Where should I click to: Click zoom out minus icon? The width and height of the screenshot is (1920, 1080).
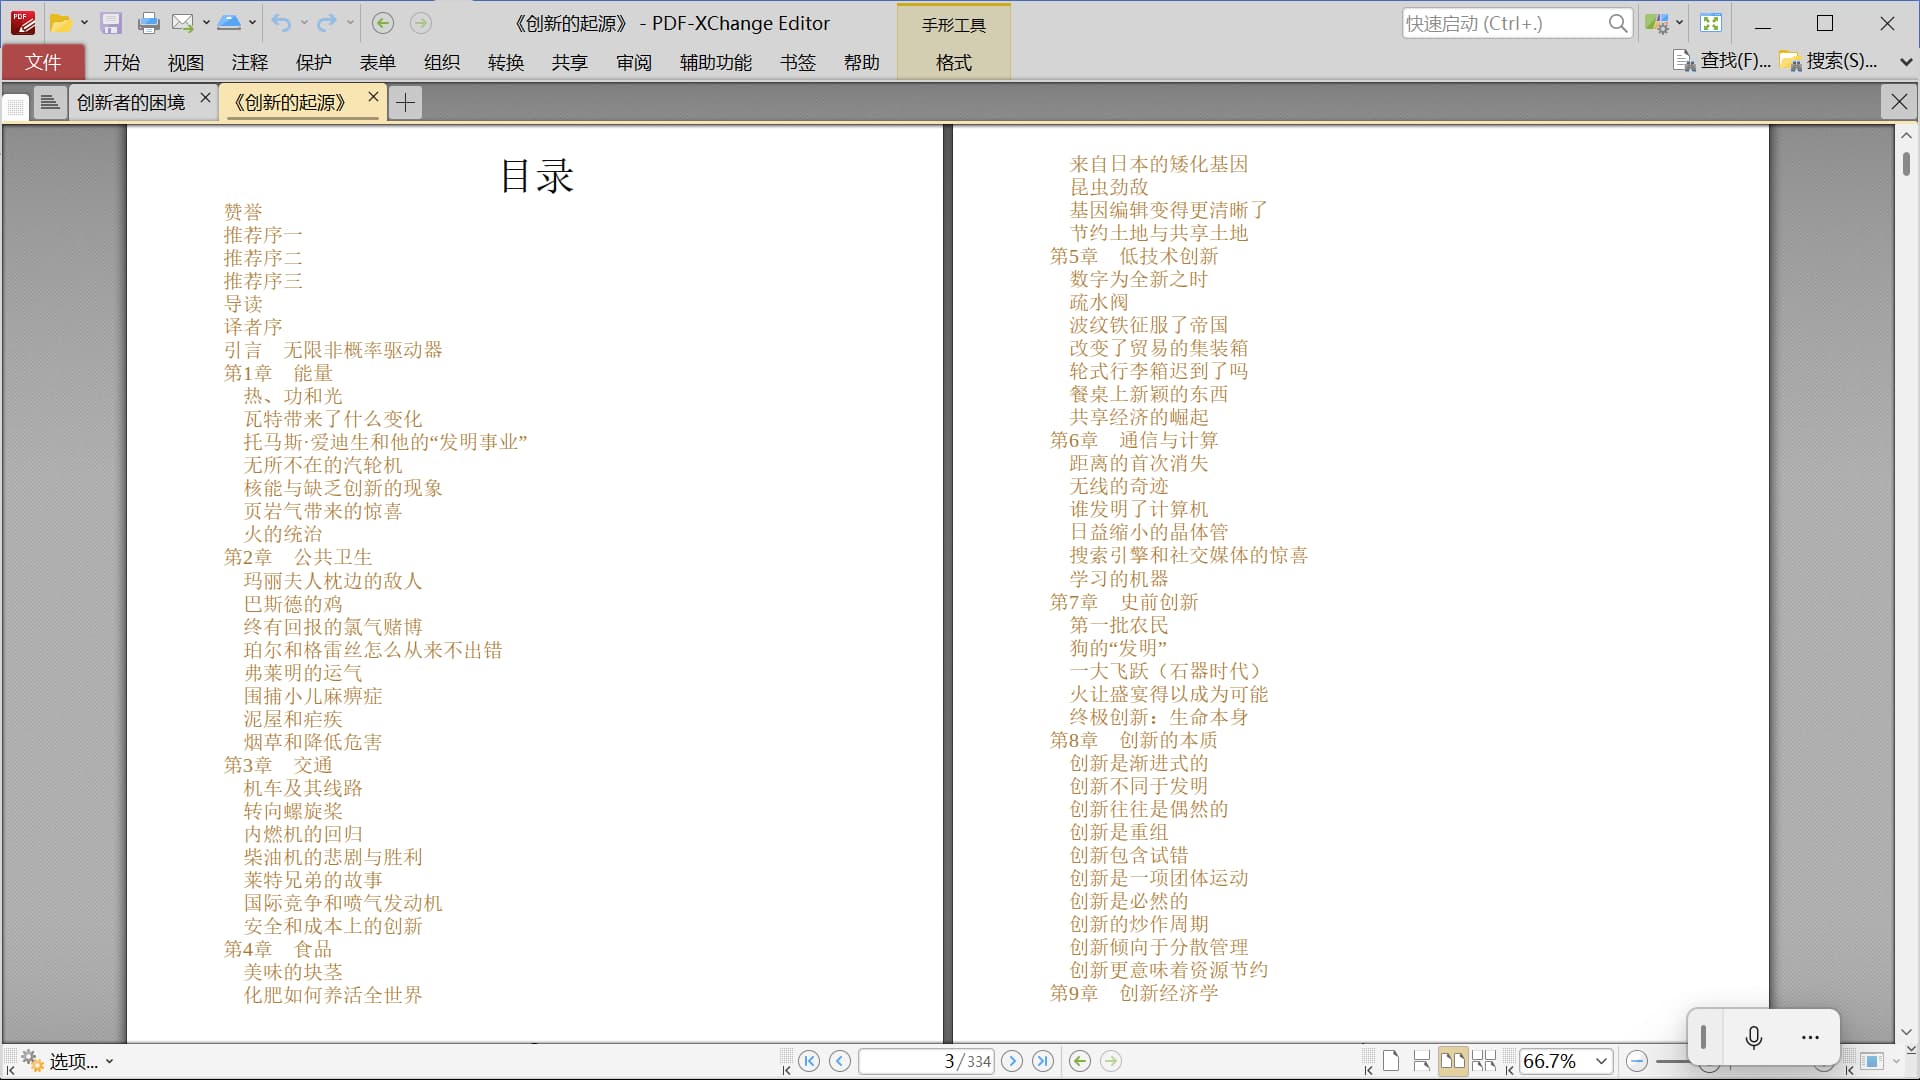(x=1637, y=1061)
